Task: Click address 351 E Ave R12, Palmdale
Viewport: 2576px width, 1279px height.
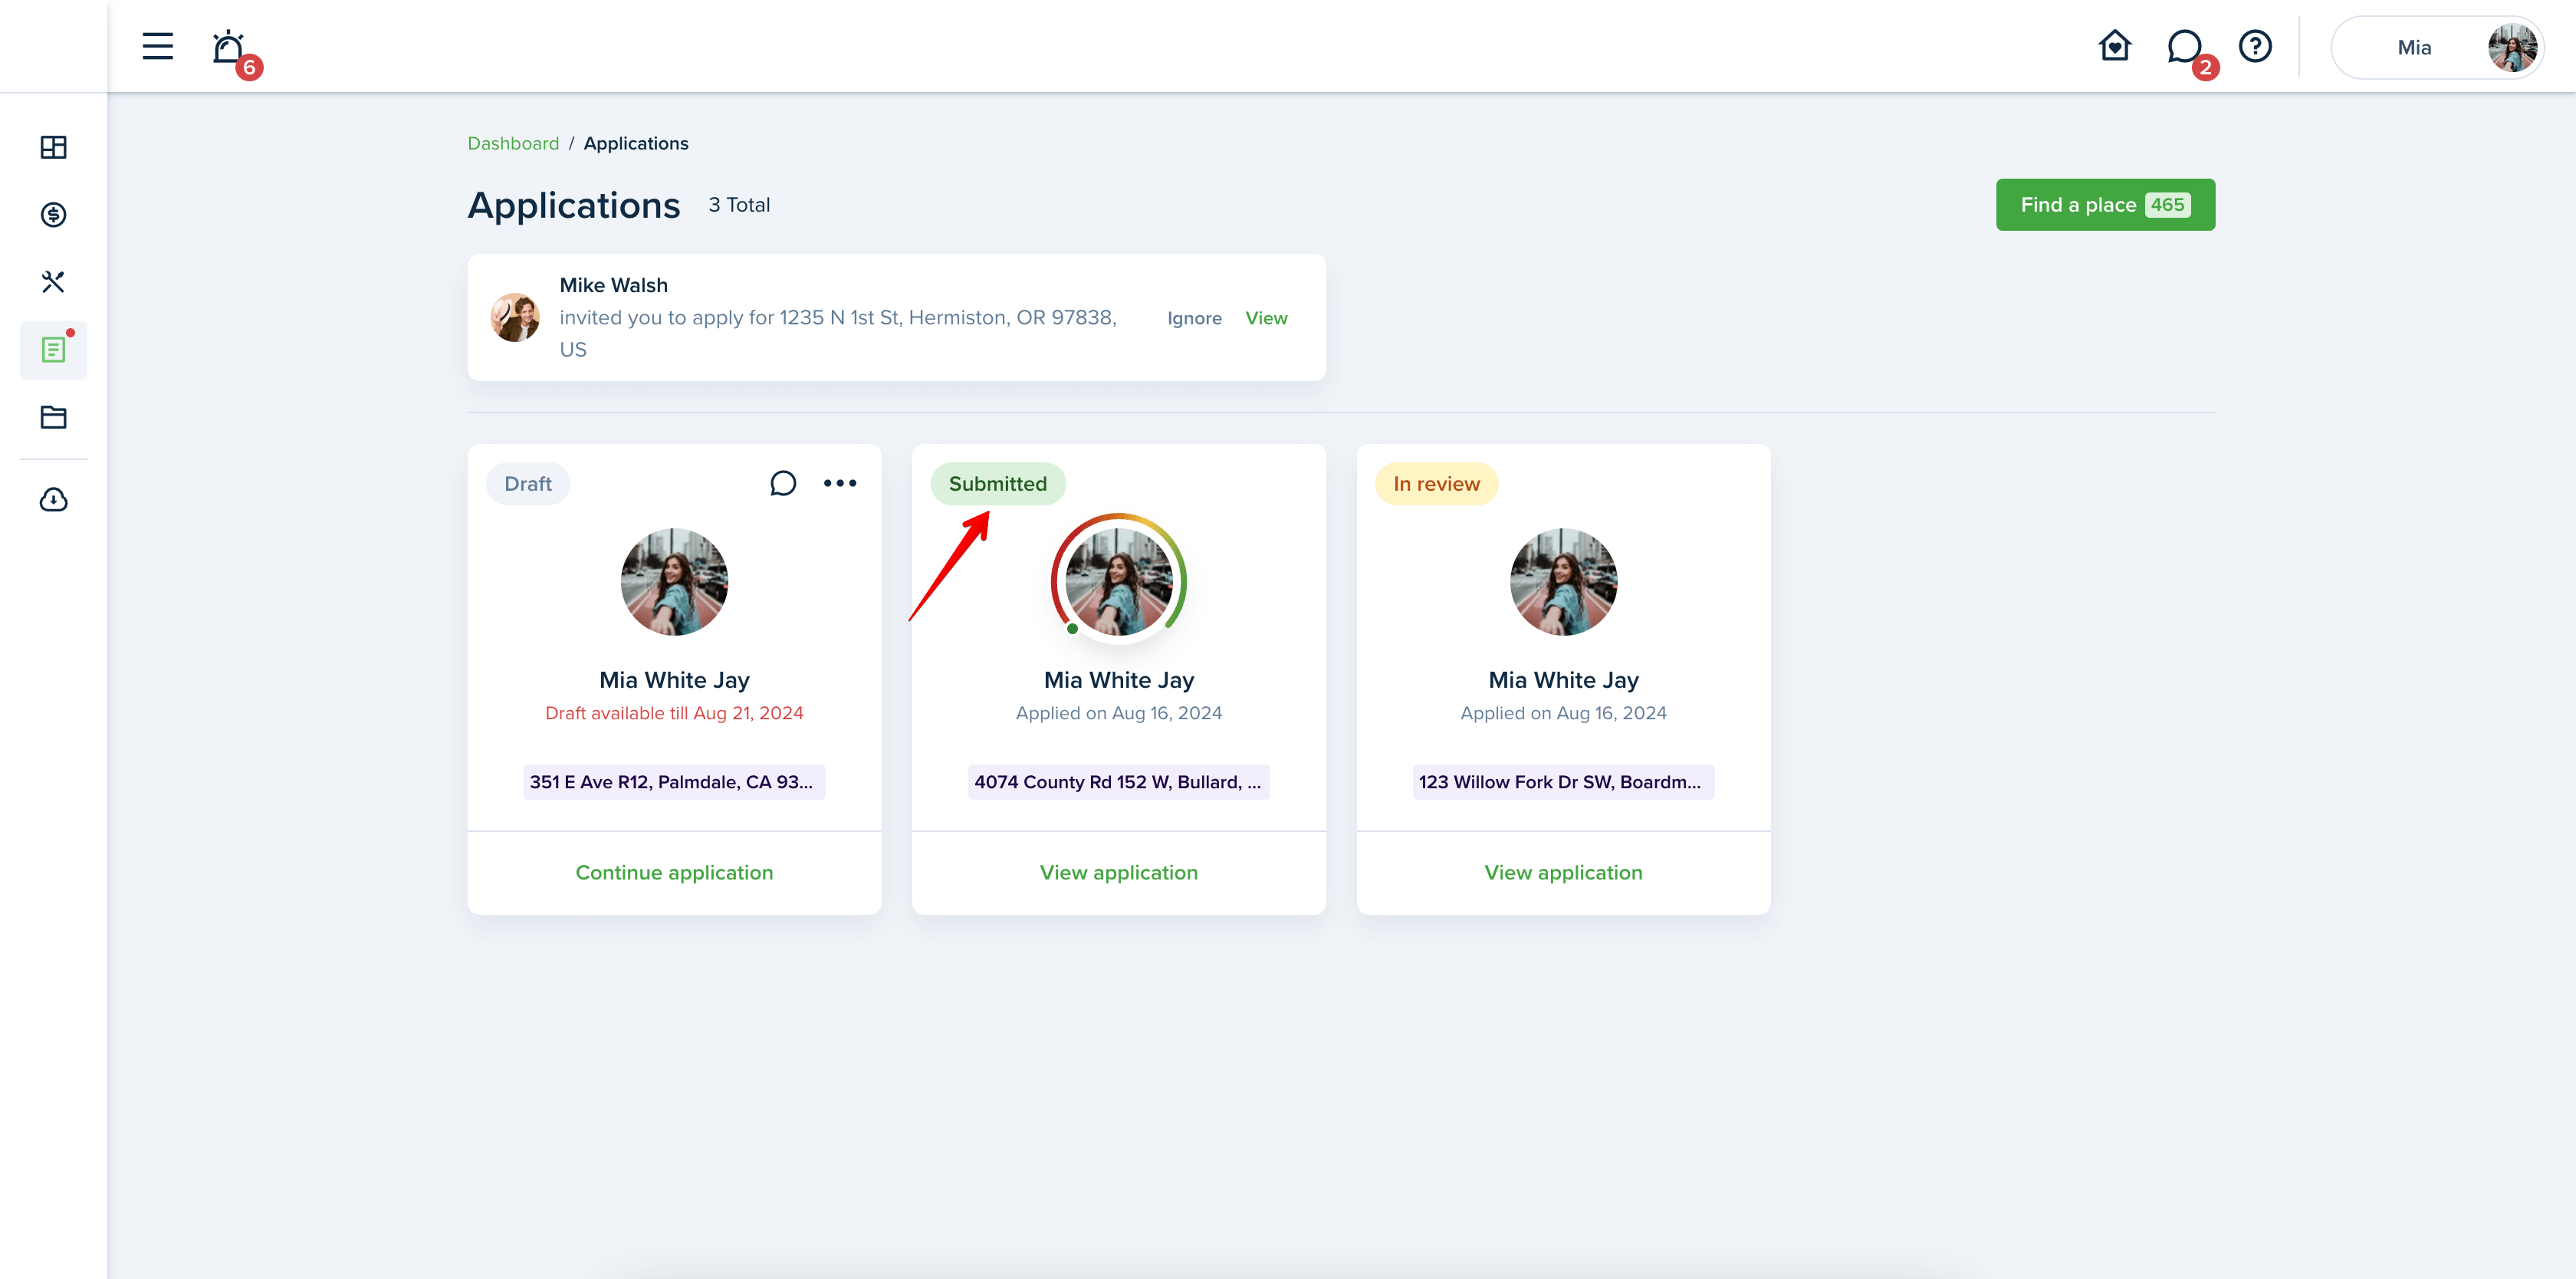Action: pyautogui.click(x=674, y=782)
